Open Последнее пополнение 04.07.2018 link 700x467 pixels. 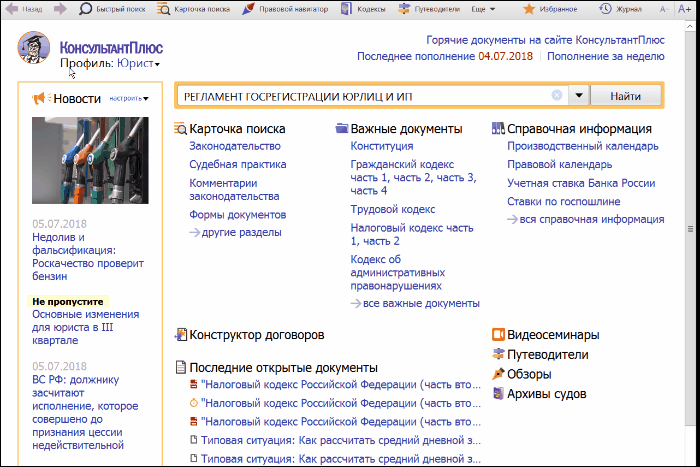(x=445, y=56)
